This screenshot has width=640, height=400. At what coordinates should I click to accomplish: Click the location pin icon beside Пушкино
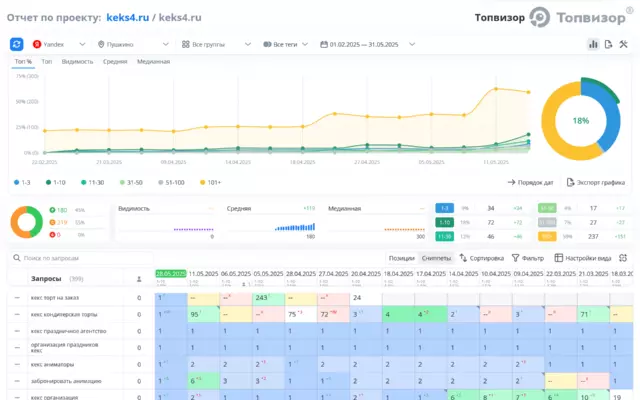101,44
